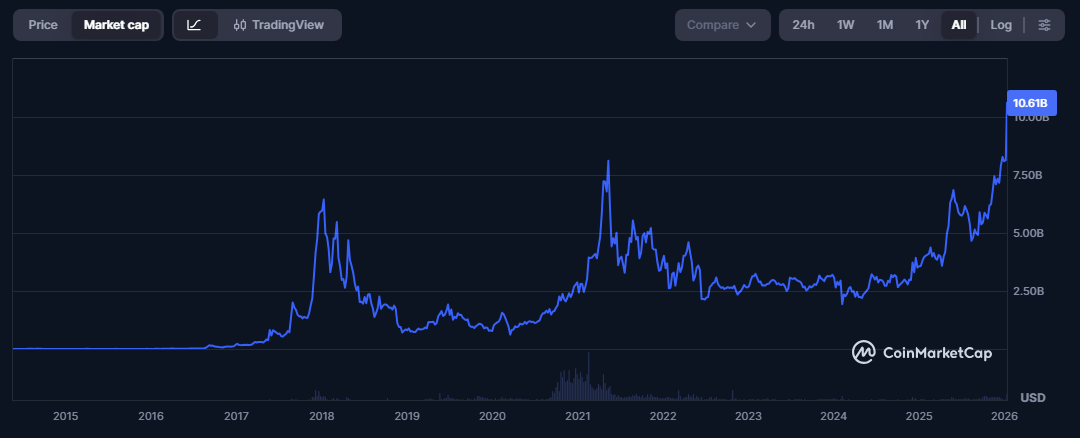Viewport: 1080px width, 438px height.
Task: Click the USD currency label
Action: (x=1032, y=397)
